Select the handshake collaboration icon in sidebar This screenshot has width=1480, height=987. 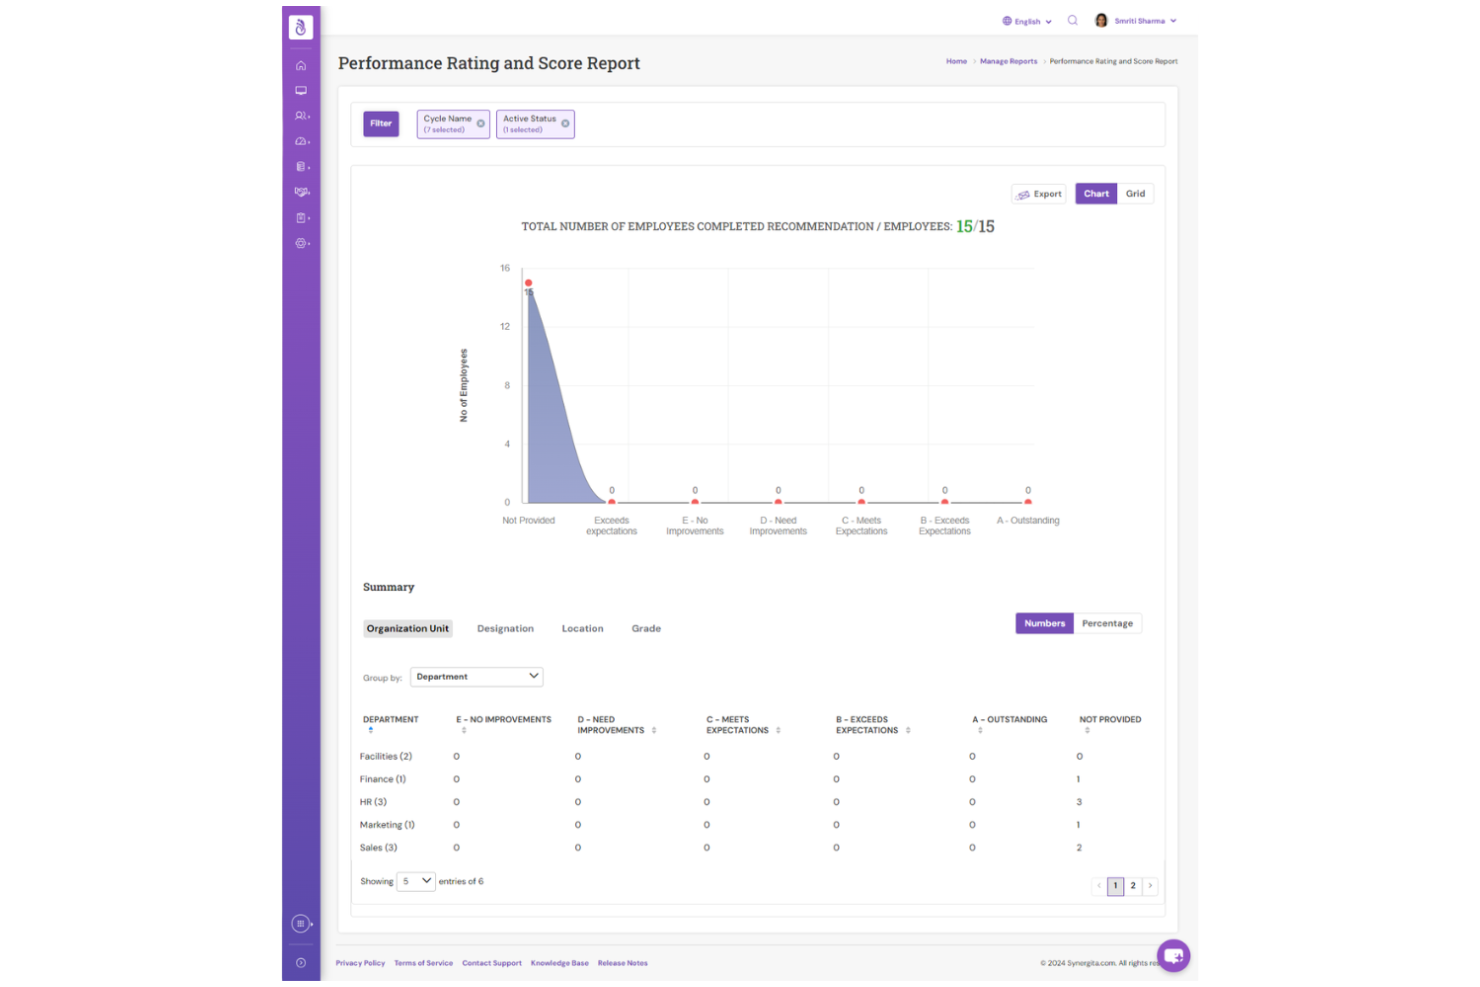[x=300, y=192]
